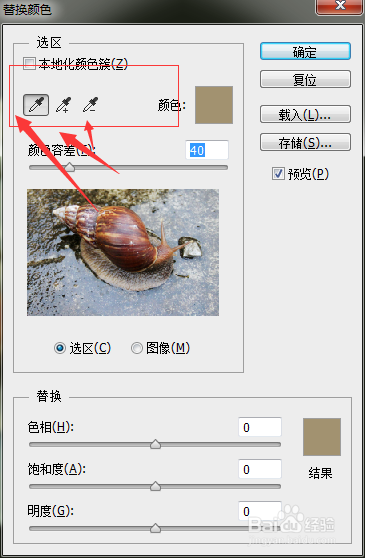365x558 pixels.
Task: Select the Add to Sample eyedropper
Action: 64,105
